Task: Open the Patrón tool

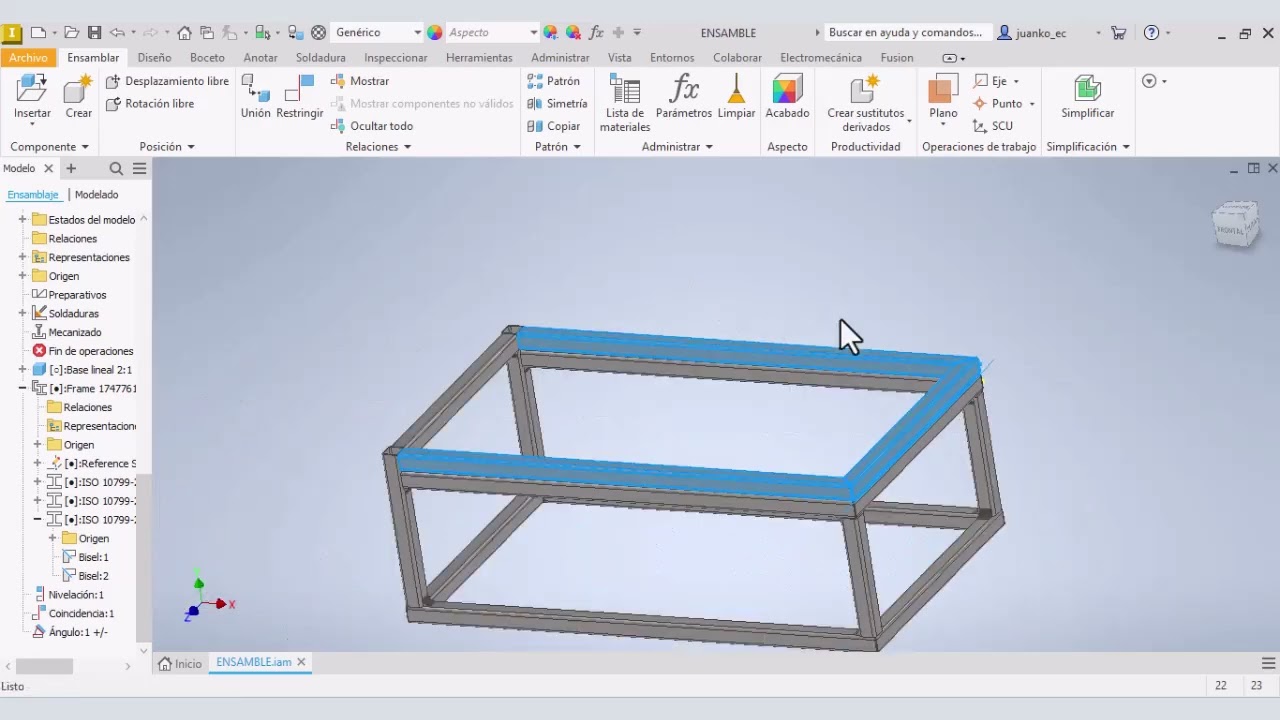Action: coord(553,81)
